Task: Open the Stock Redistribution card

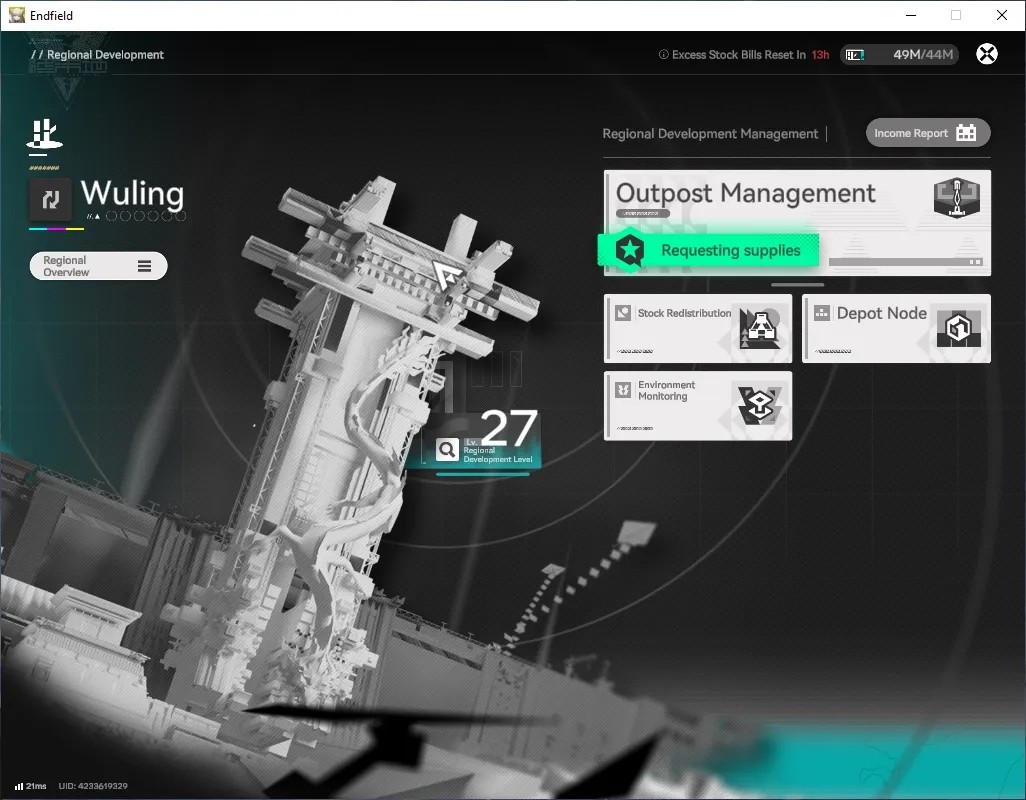Action: click(698, 328)
